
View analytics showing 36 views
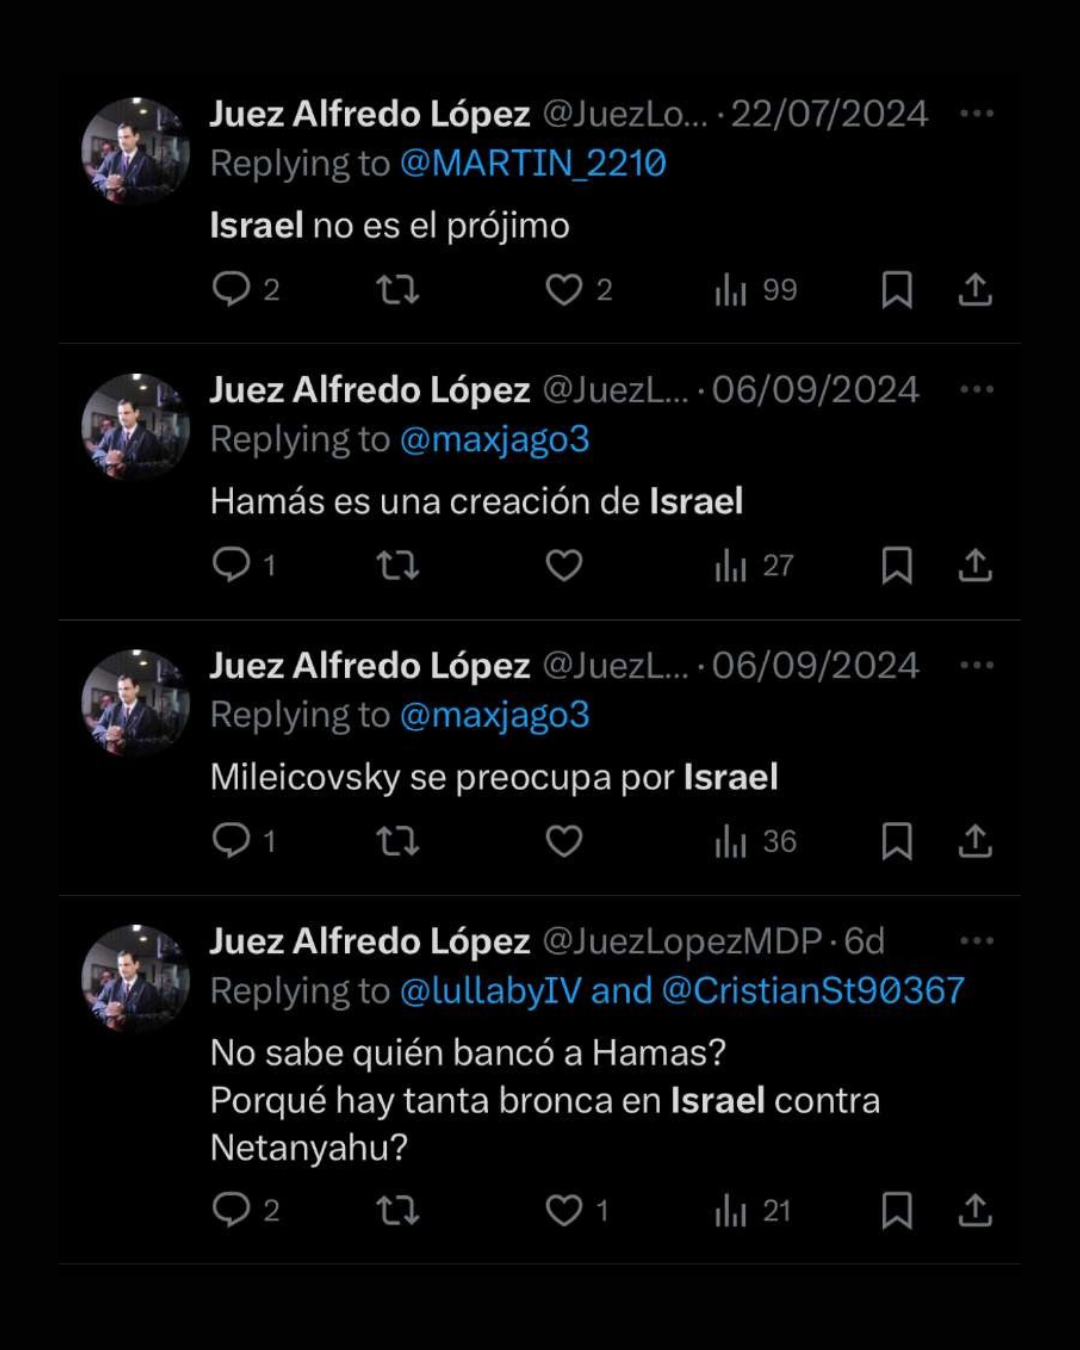(755, 841)
